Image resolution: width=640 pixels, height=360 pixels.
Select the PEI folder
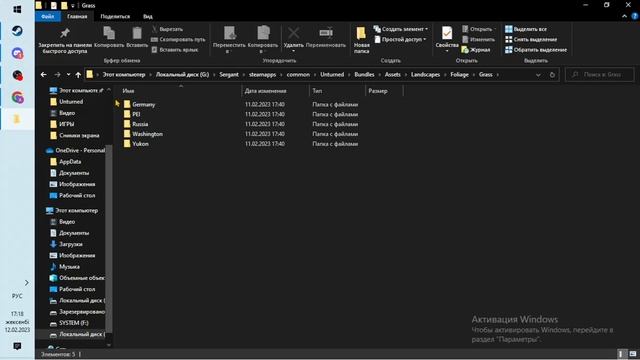pos(136,114)
